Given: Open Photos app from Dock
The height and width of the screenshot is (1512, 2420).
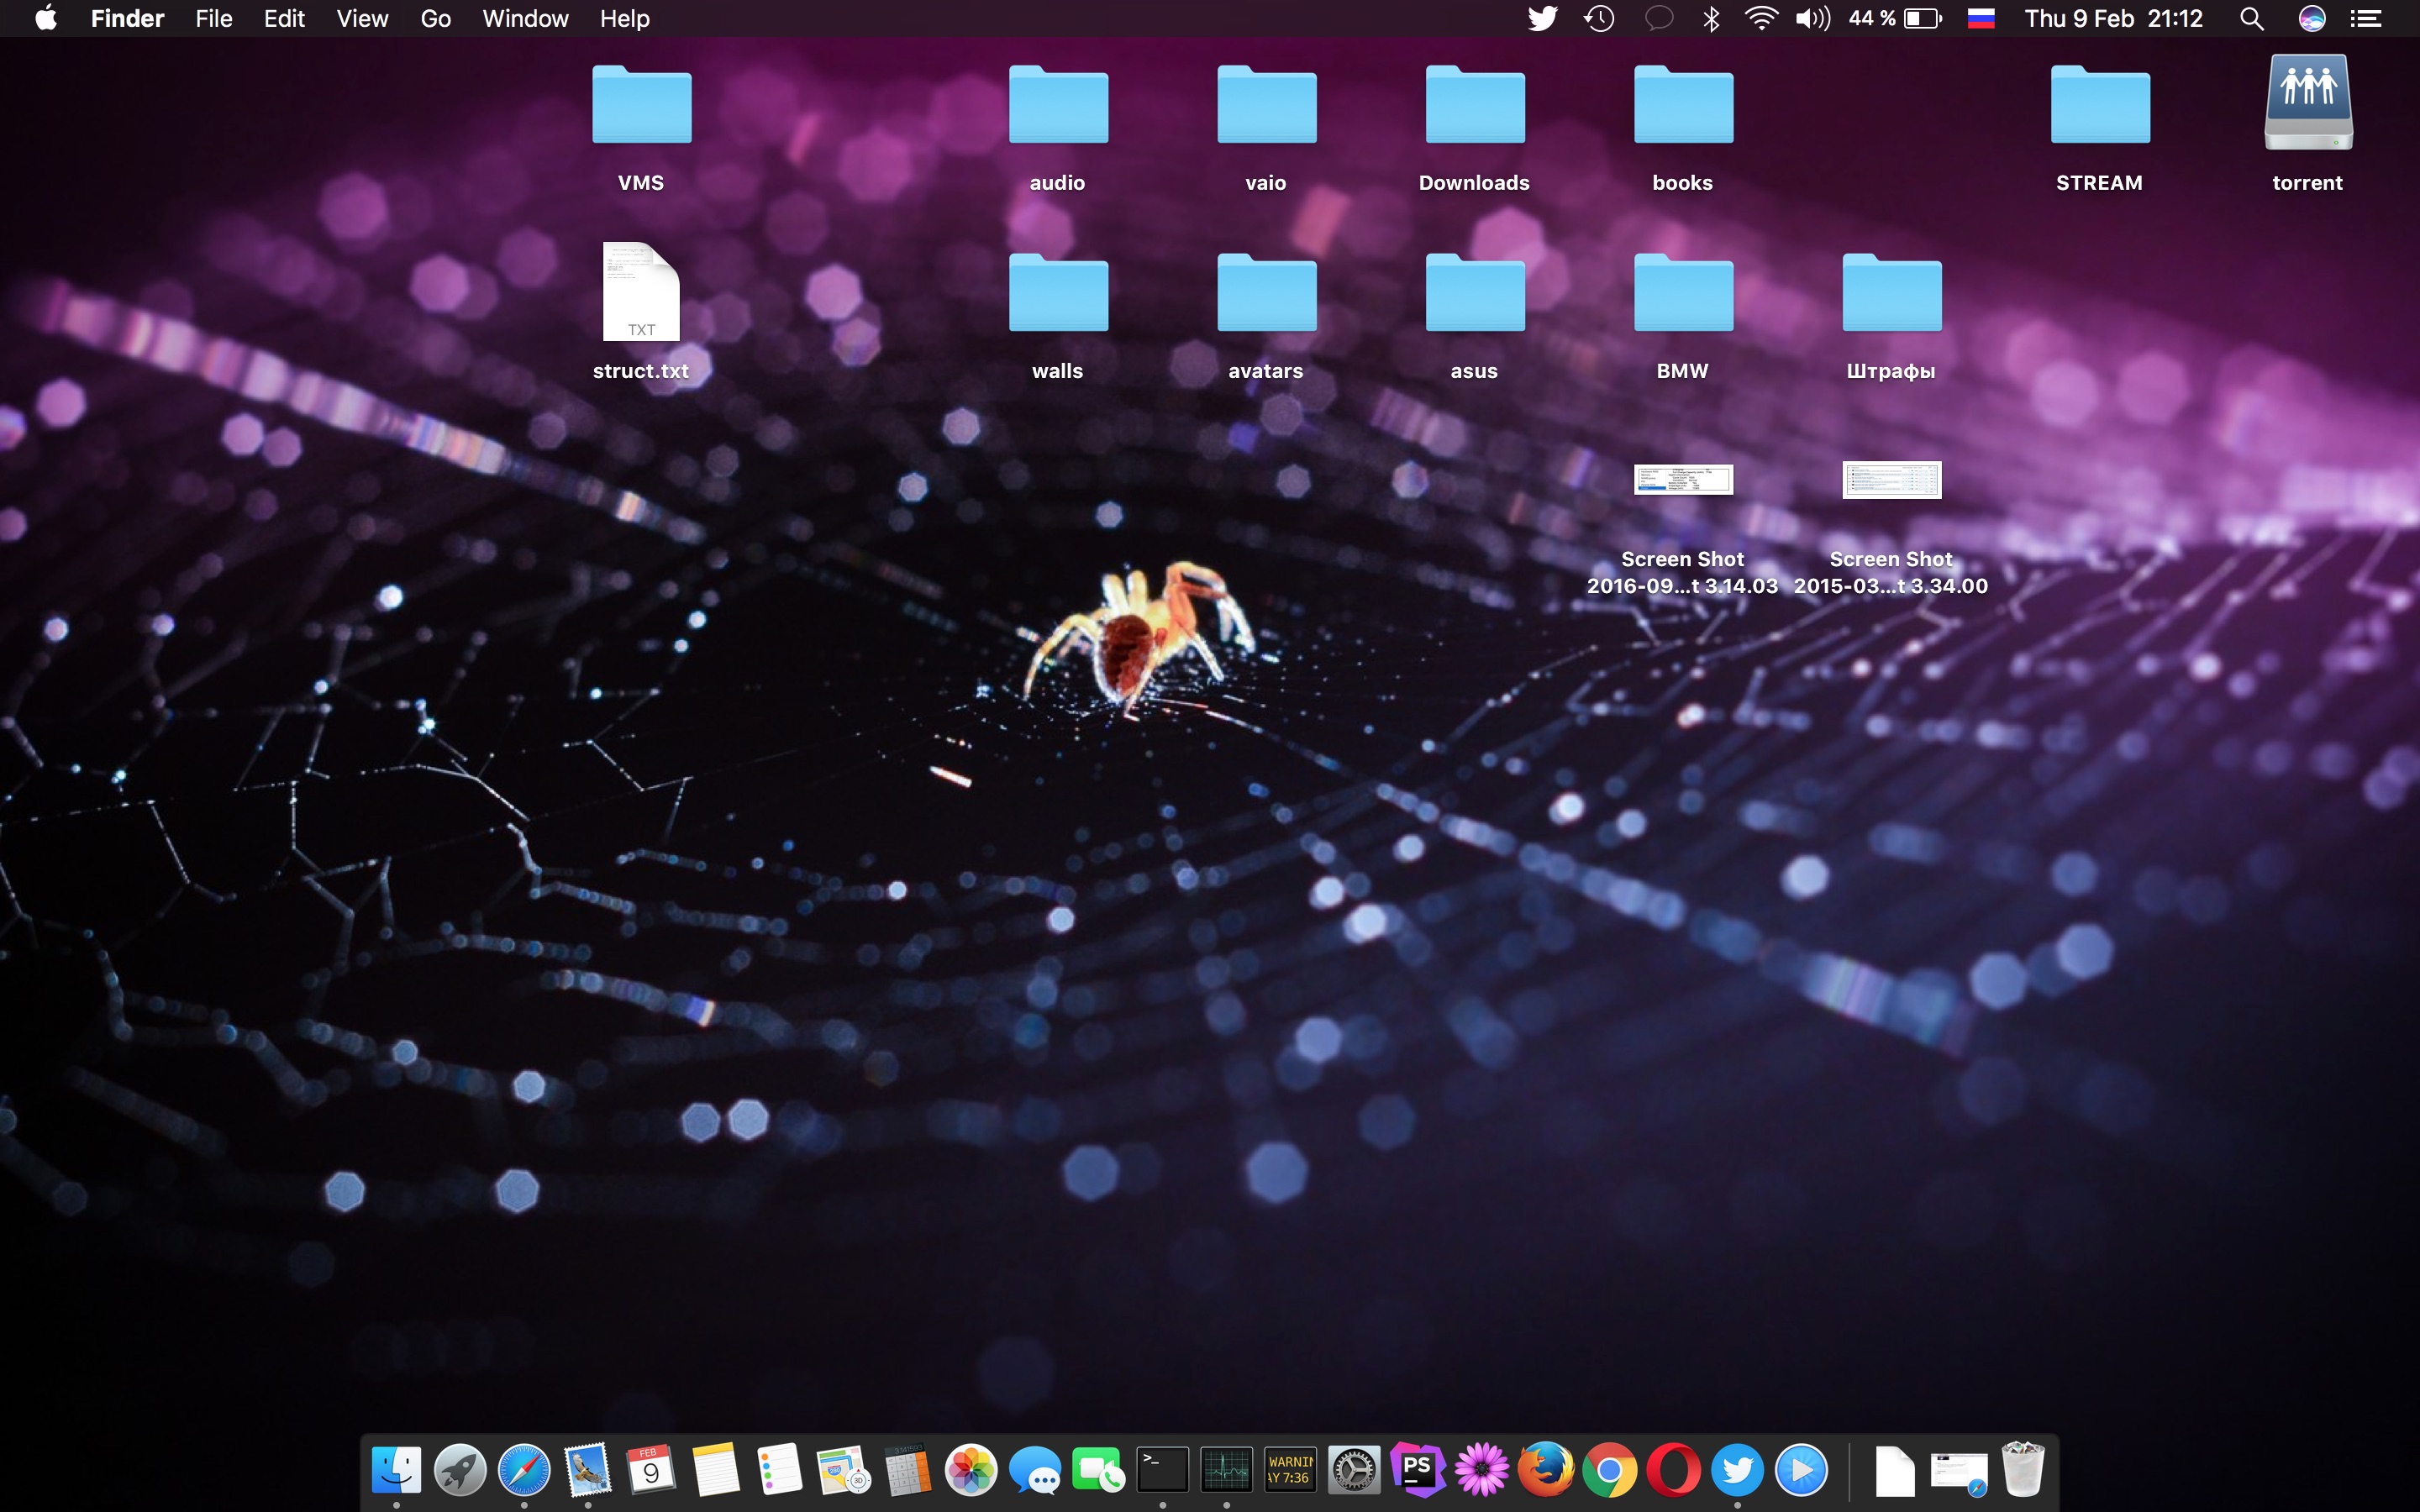Looking at the screenshot, I should pyautogui.click(x=970, y=1470).
